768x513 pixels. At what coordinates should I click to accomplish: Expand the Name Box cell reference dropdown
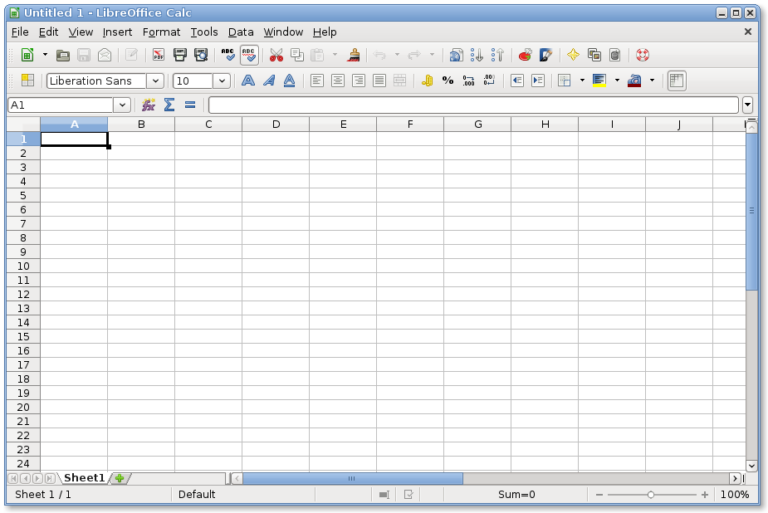pyautogui.click(x=122, y=105)
